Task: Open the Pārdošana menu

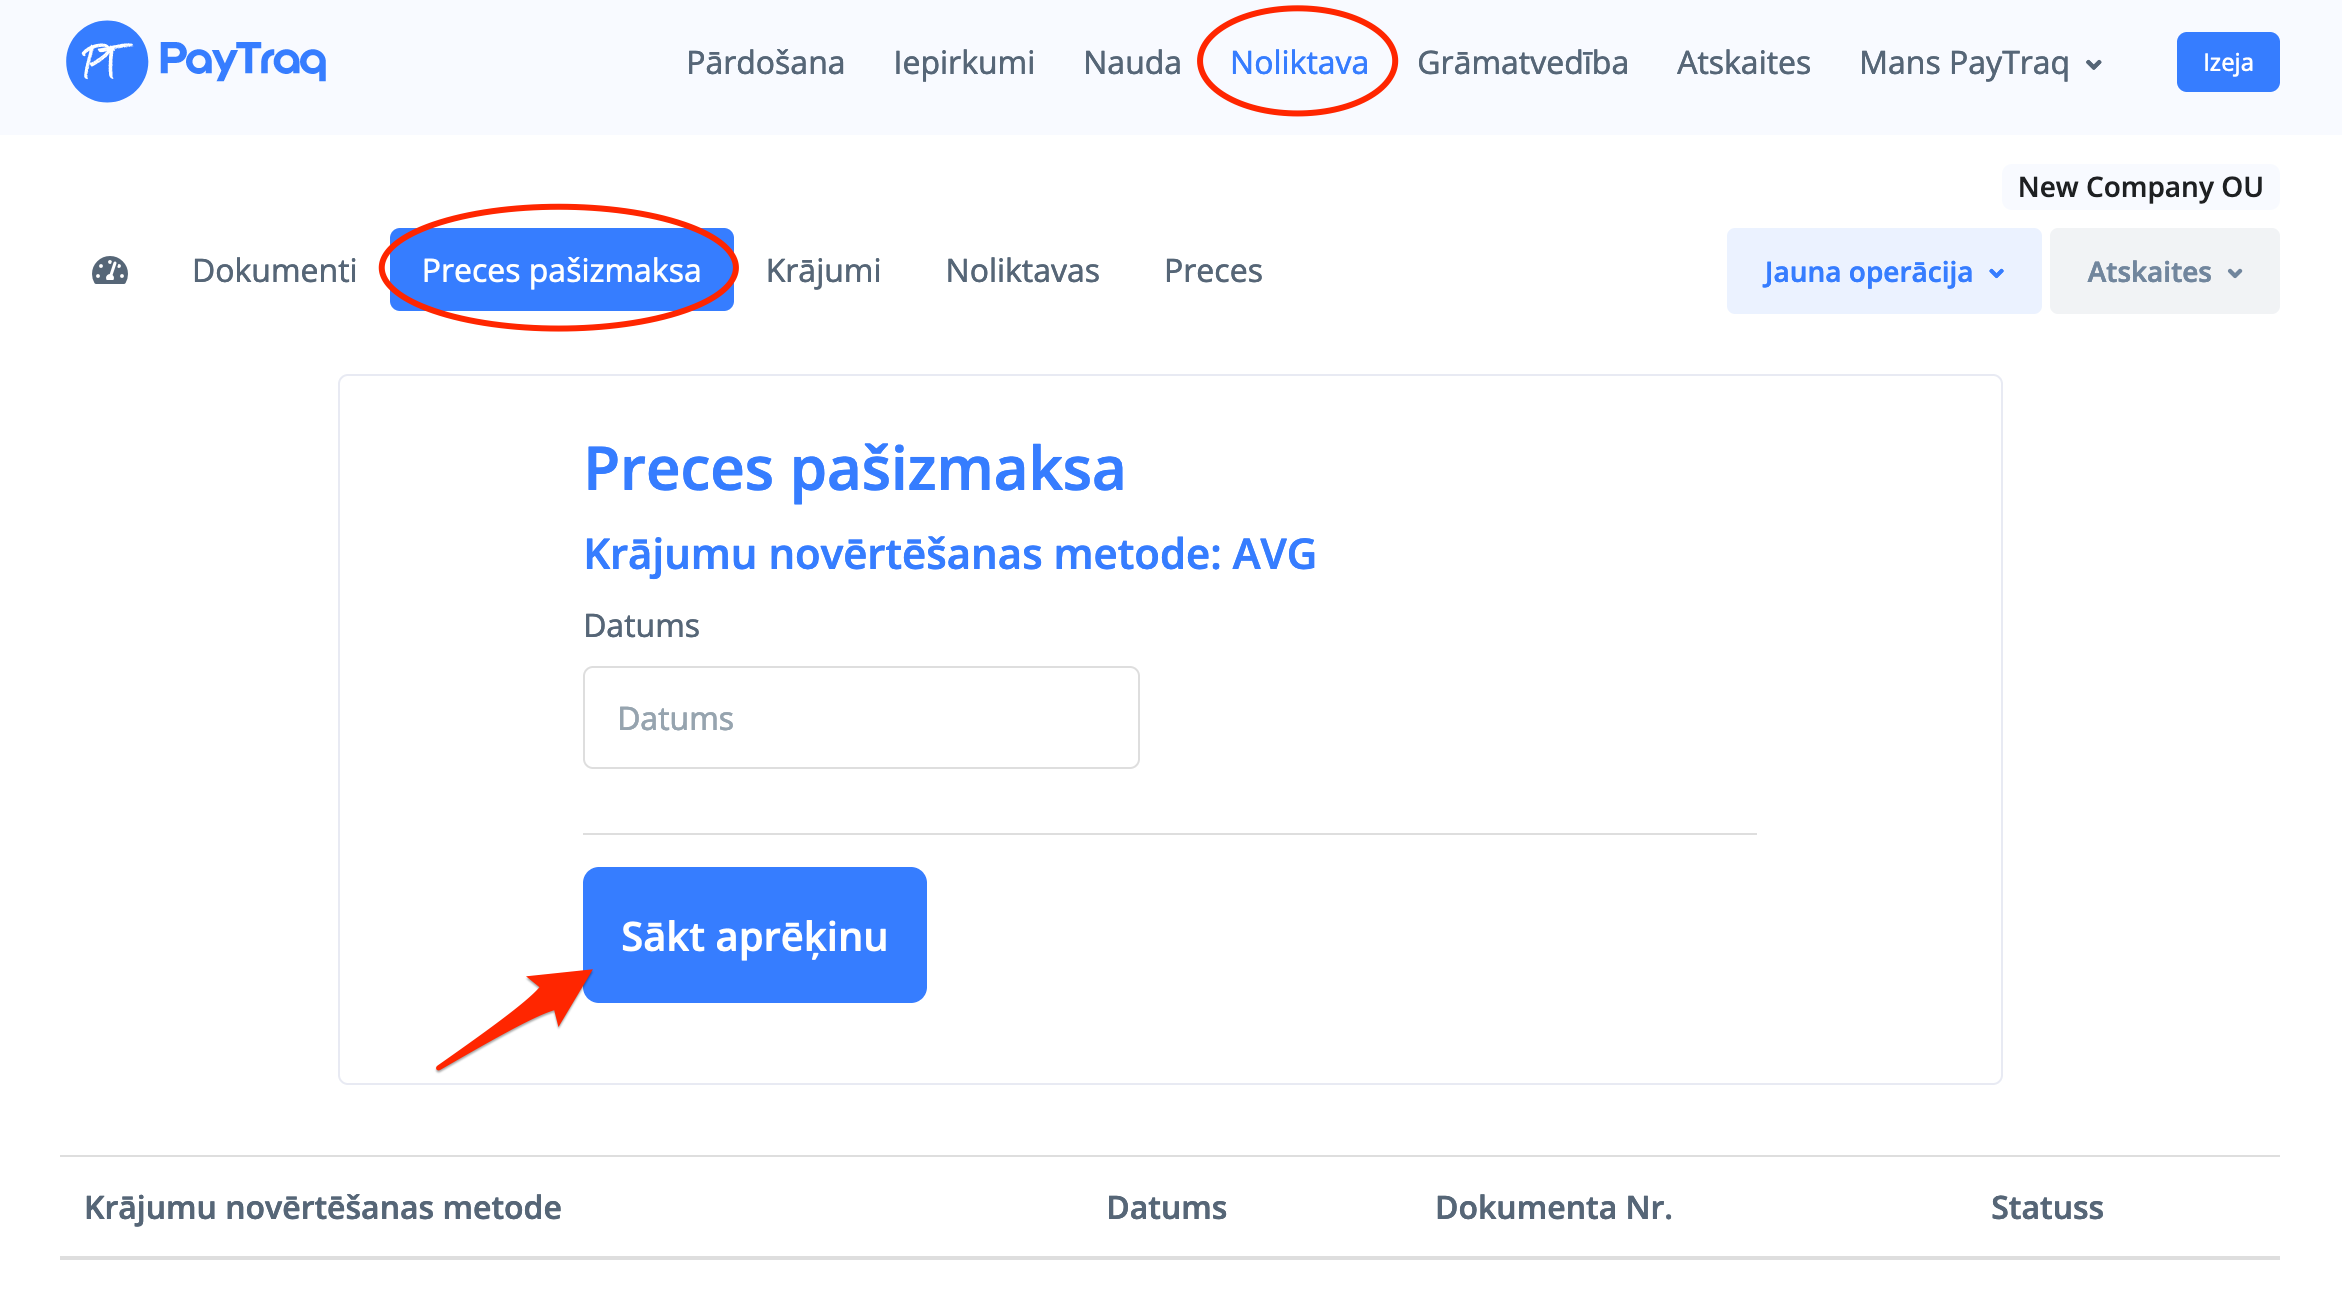Action: click(765, 63)
